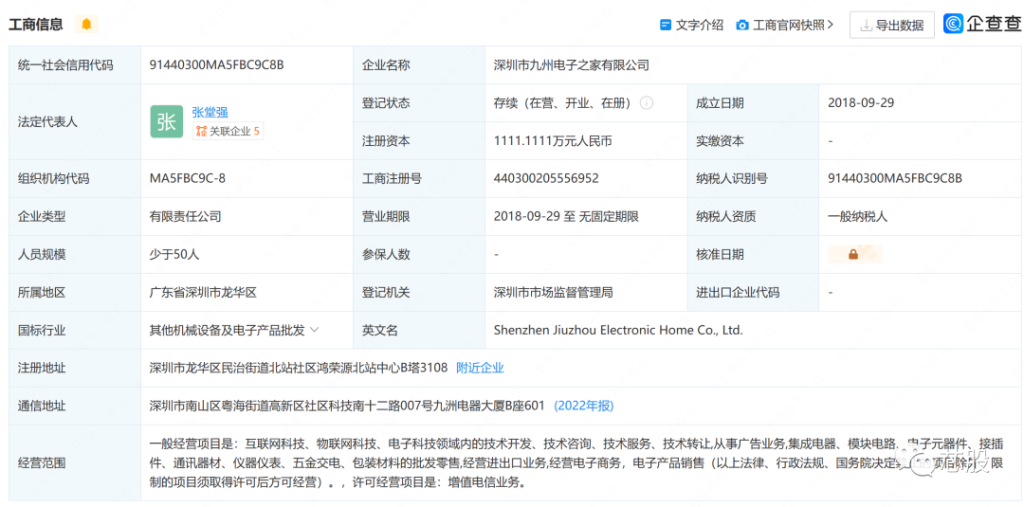Click registration authority 深圳市市场监督管理局
This screenshot has width=1024, height=507.
(553, 292)
